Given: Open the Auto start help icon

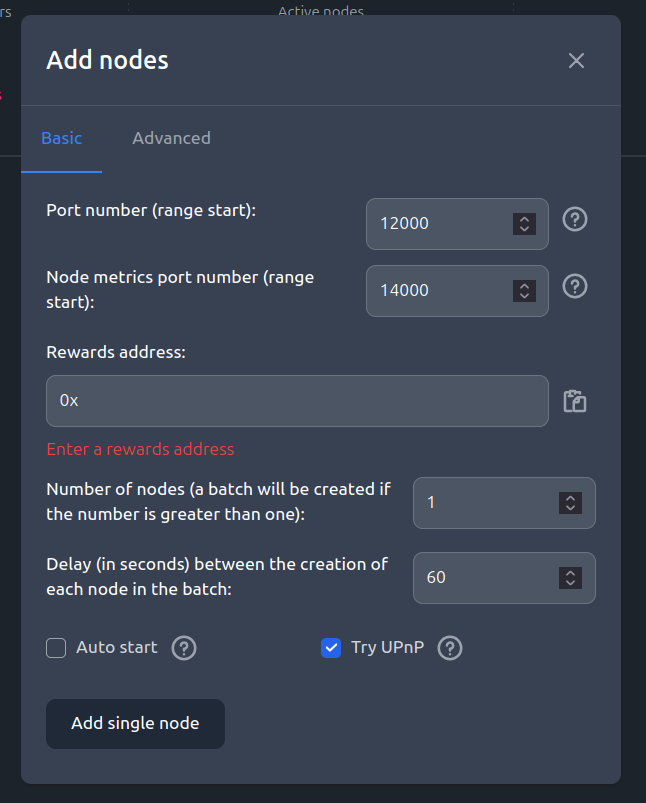Looking at the screenshot, I should point(184,648).
